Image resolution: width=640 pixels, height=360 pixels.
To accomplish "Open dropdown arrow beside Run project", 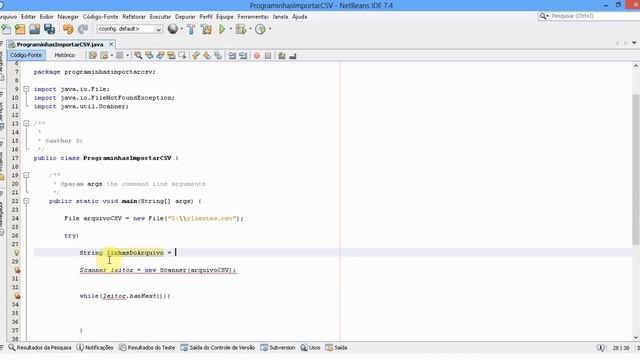I will (x=231, y=29).
